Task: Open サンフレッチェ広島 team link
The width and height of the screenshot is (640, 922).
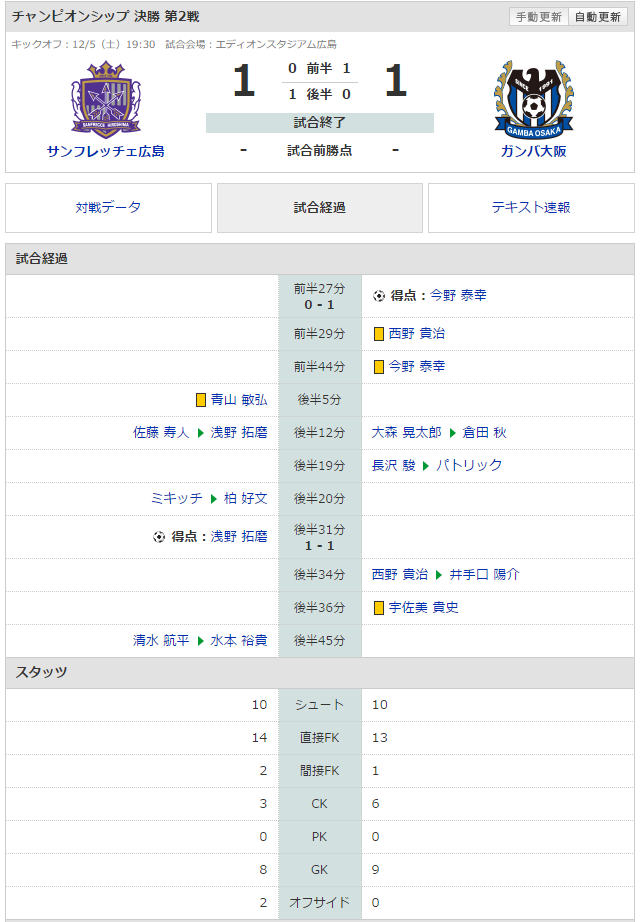Action: pyautogui.click(x=106, y=151)
